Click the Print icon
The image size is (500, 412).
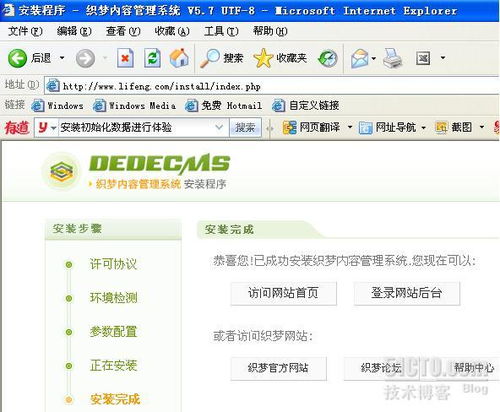click(393, 58)
